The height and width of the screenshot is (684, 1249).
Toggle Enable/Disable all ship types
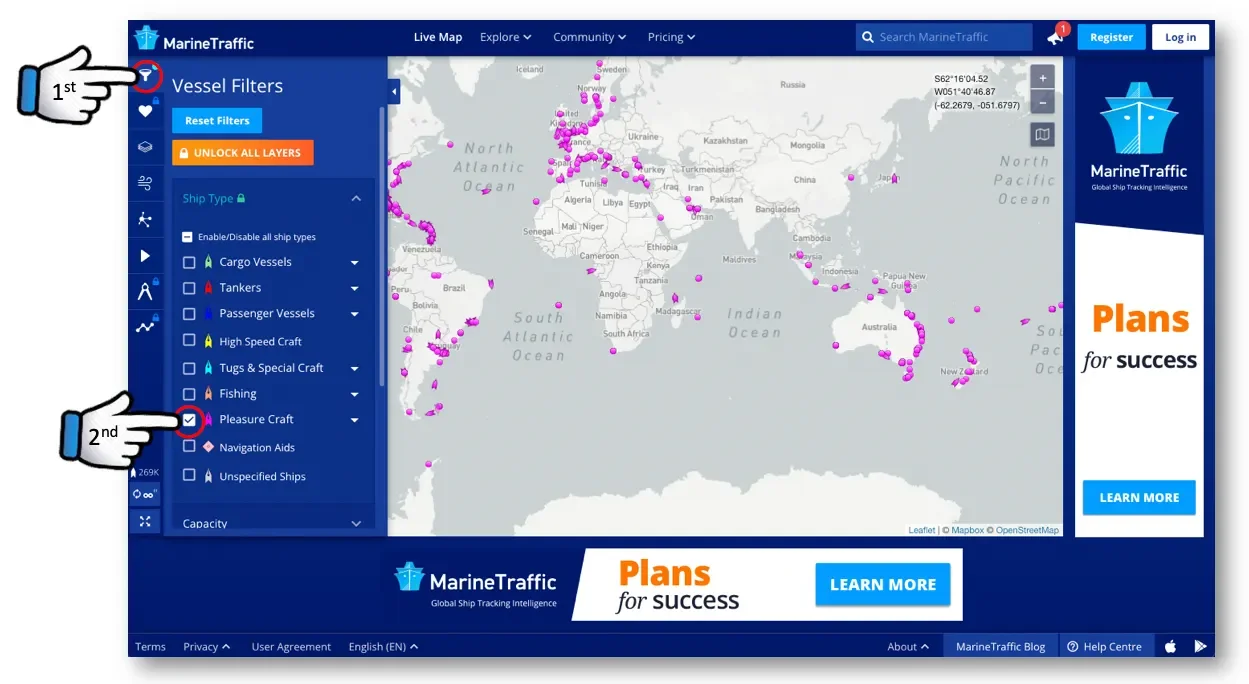point(187,237)
